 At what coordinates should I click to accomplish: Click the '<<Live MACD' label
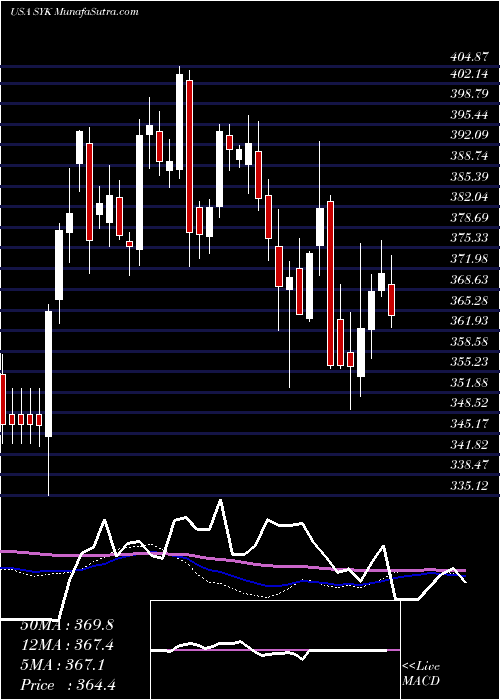tap(421, 674)
